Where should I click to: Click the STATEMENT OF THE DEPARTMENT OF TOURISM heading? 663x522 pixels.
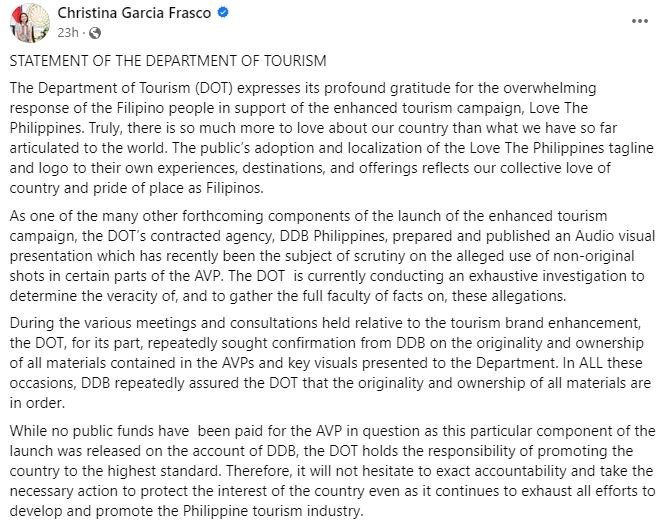click(167, 61)
